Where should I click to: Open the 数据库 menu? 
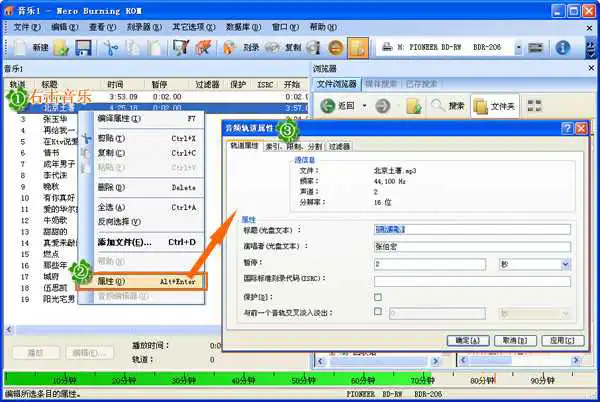click(x=243, y=27)
